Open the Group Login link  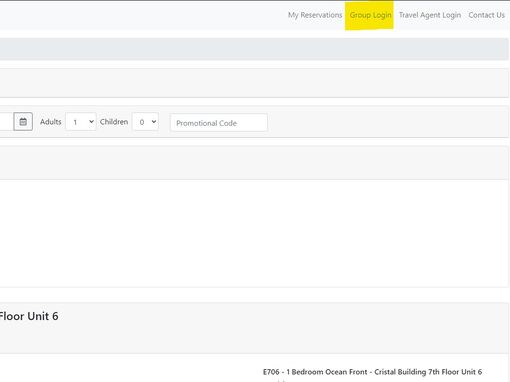tap(370, 15)
